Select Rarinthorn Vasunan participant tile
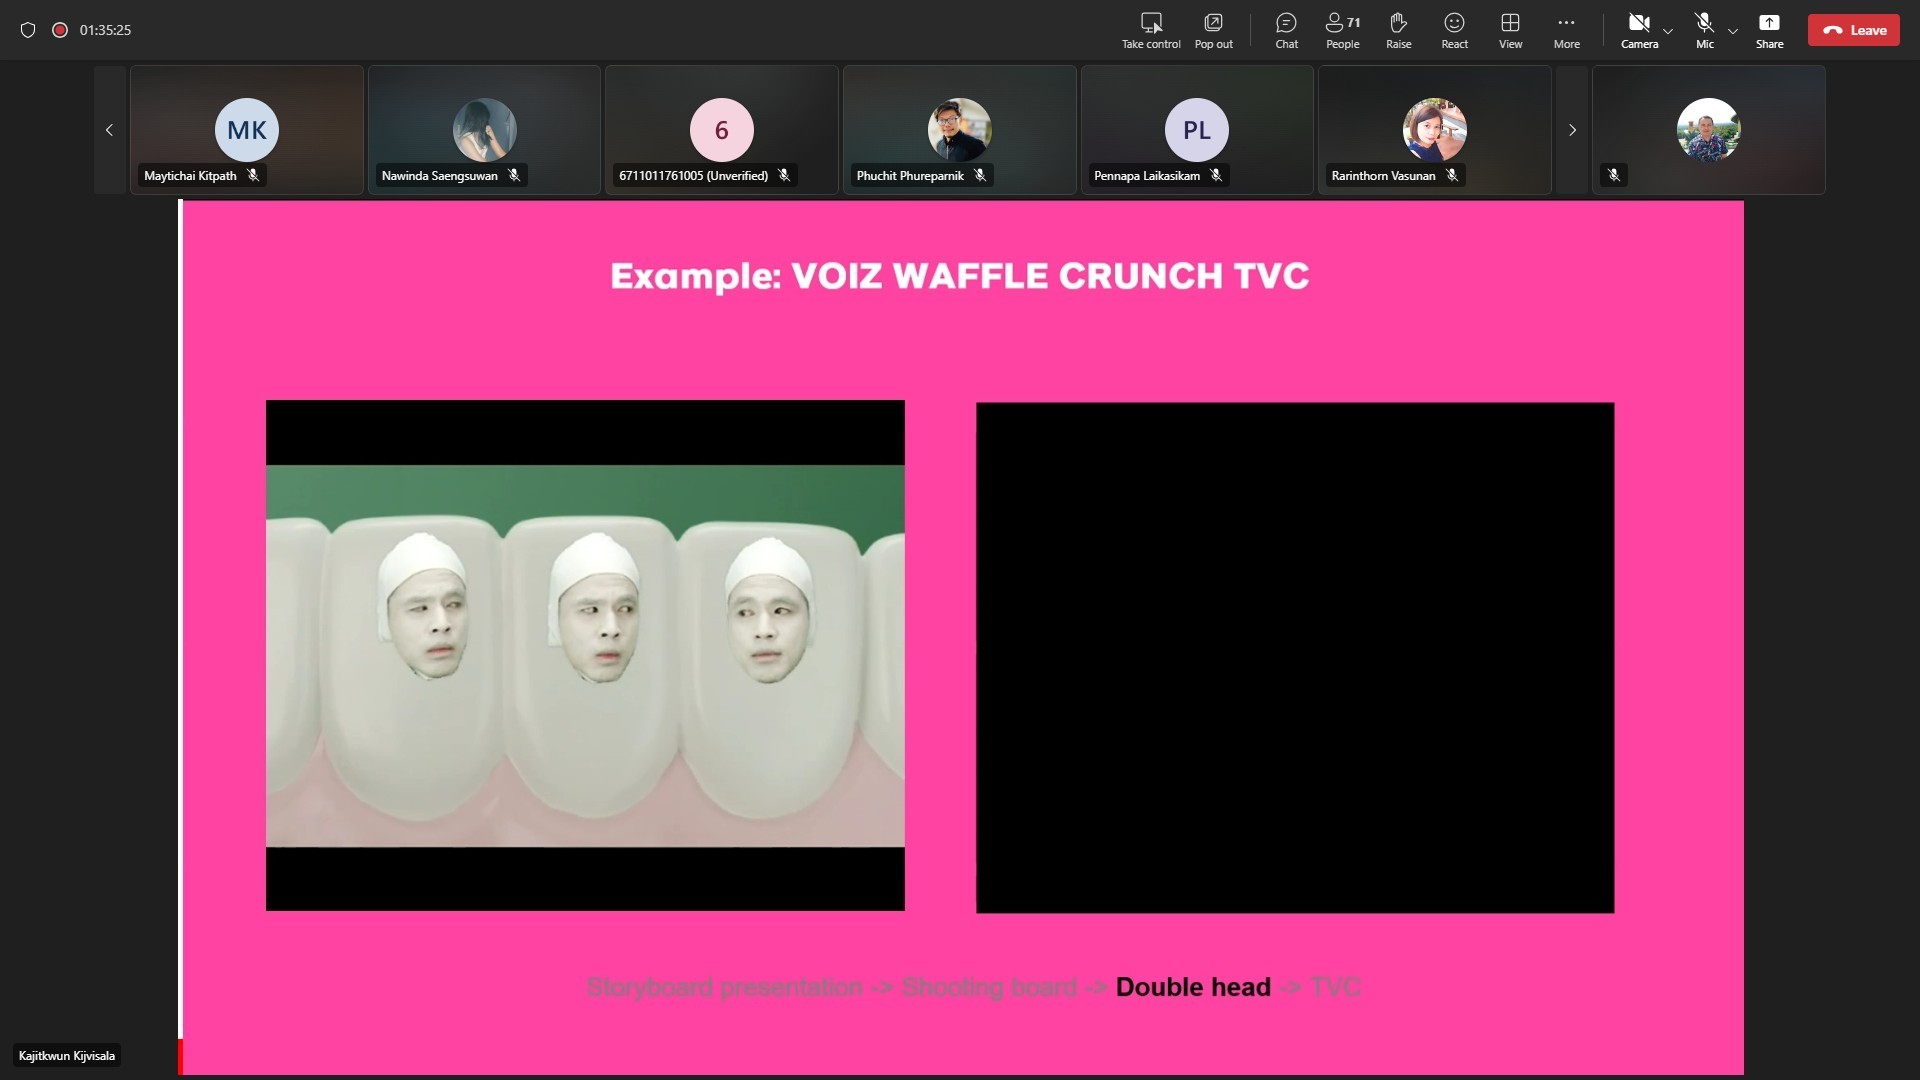This screenshot has width=1920, height=1080. coord(1434,130)
